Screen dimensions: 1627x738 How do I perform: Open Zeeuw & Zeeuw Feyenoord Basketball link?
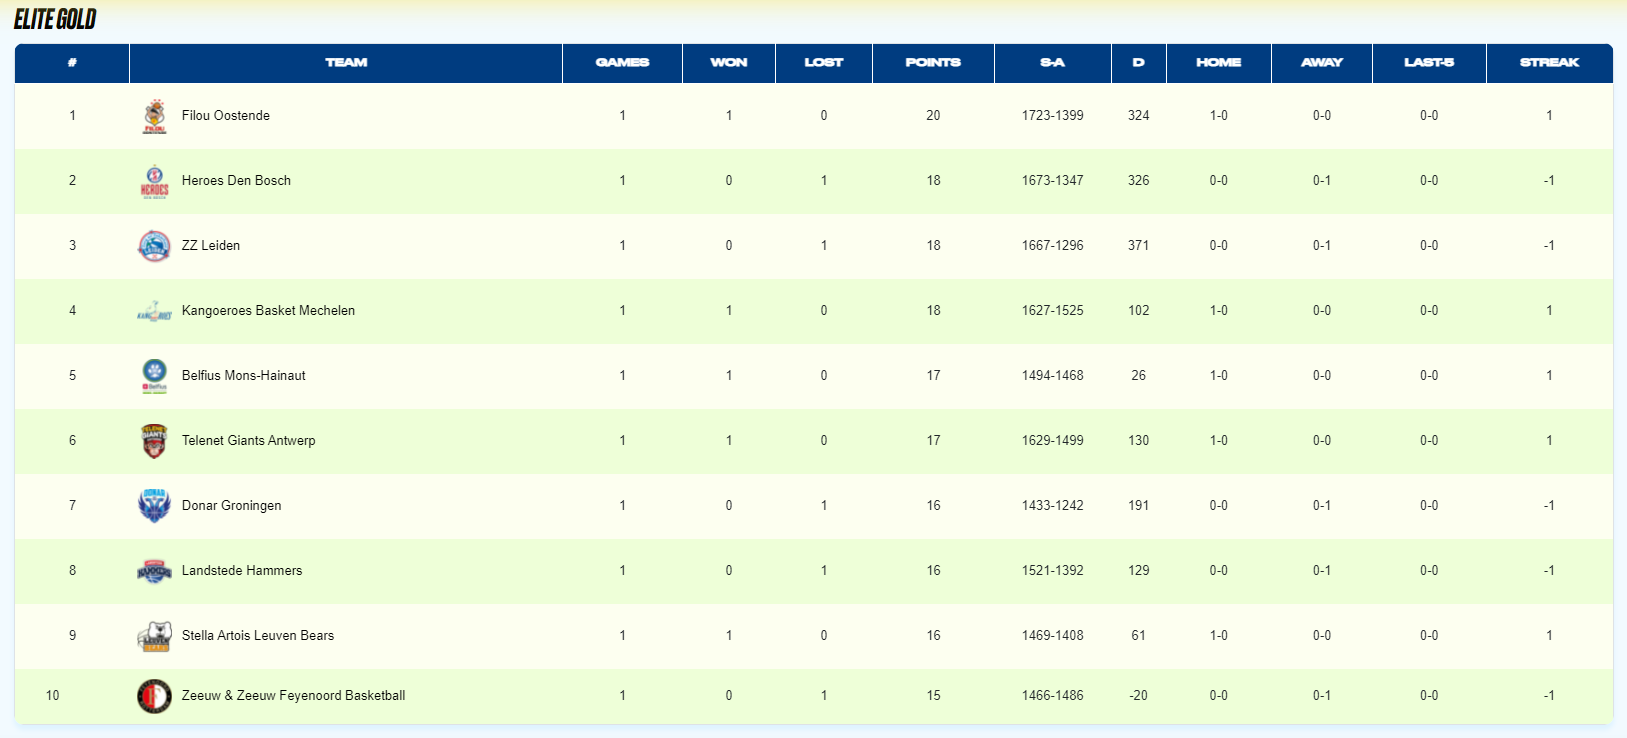[293, 696]
